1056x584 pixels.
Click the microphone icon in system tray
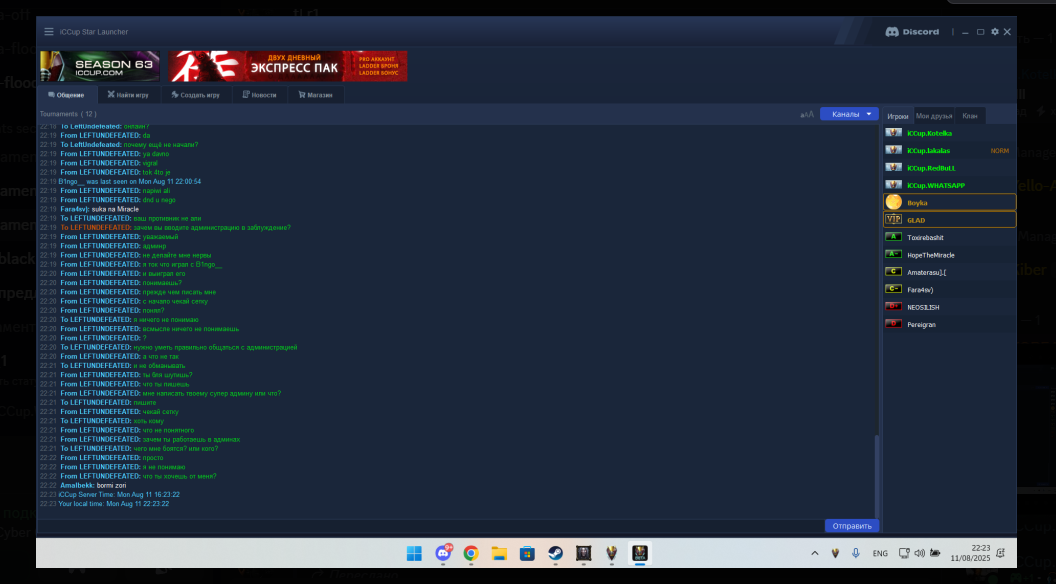coord(855,554)
